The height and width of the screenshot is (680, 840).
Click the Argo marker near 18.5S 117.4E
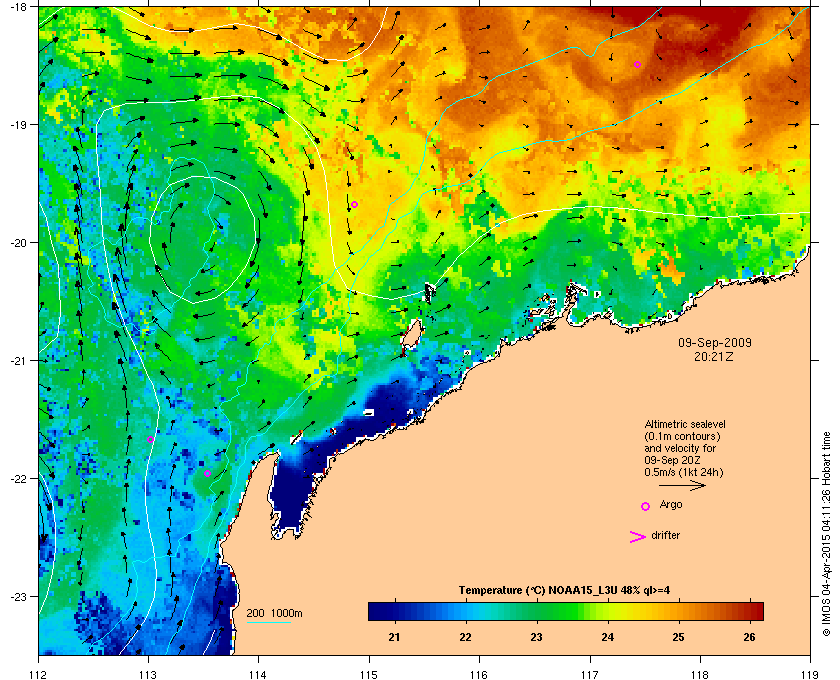click(638, 65)
